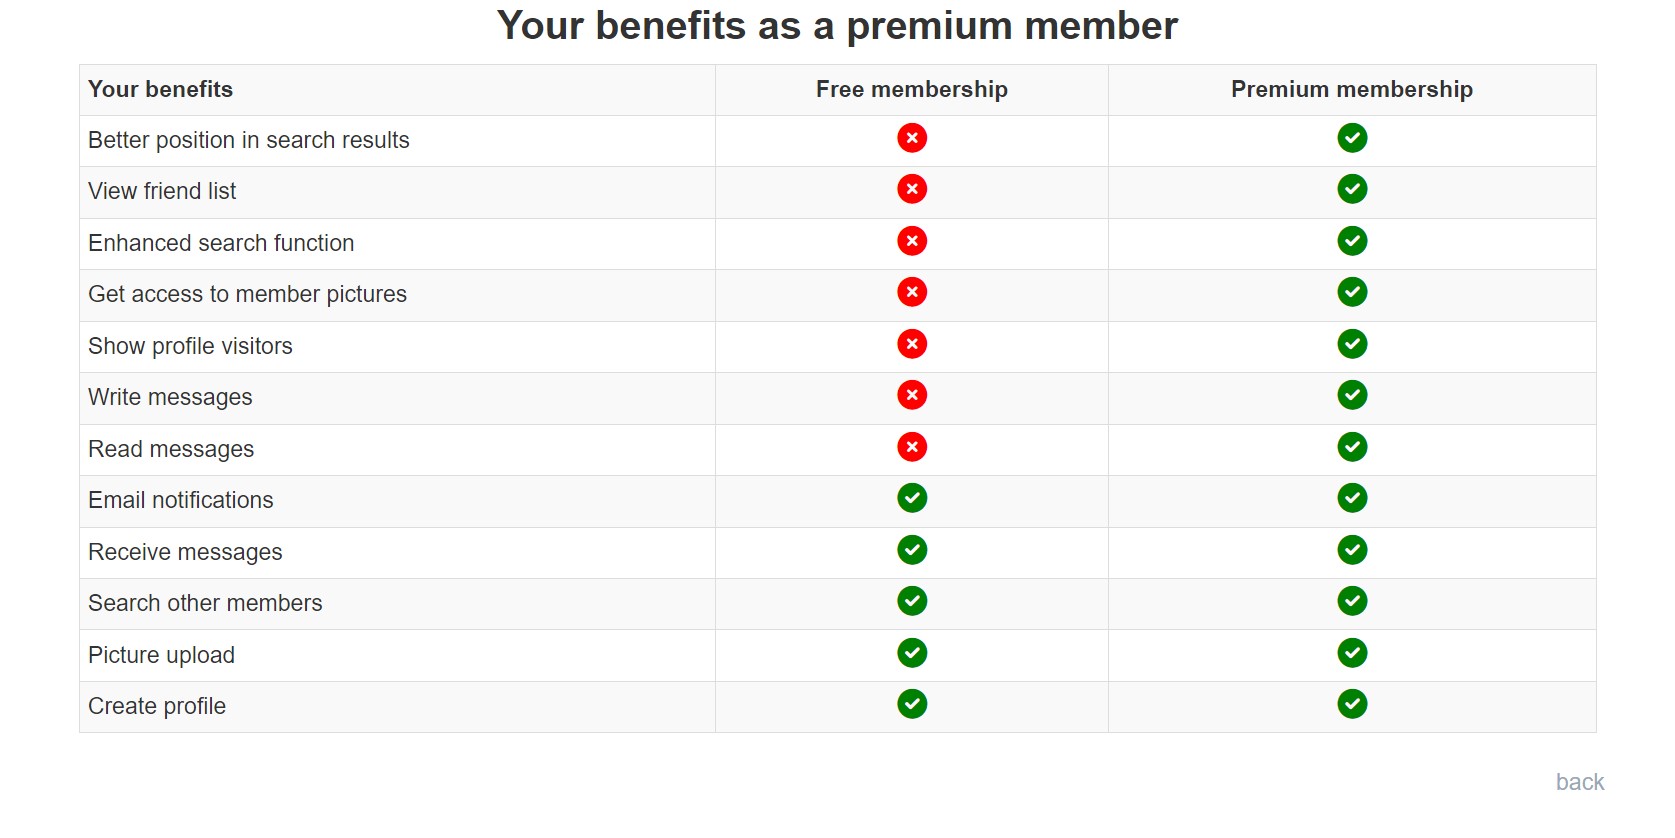The height and width of the screenshot is (838, 1675).
Task: Click red X icon for View friend list
Action: 912,189
